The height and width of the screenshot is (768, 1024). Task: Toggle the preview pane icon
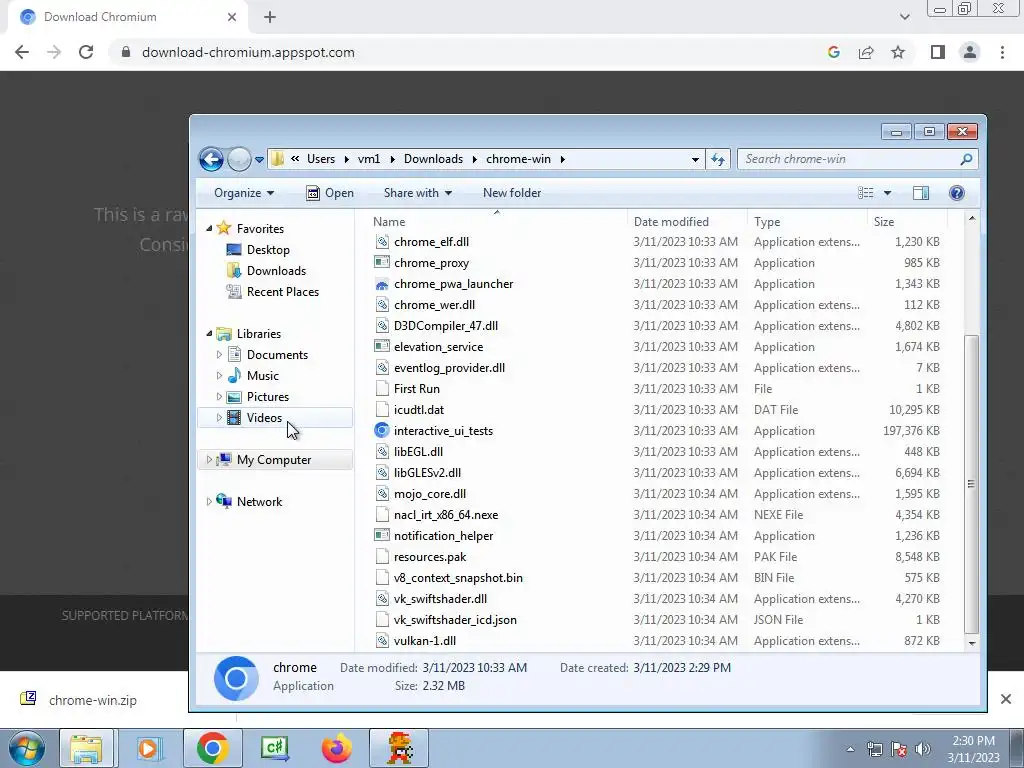(x=921, y=193)
